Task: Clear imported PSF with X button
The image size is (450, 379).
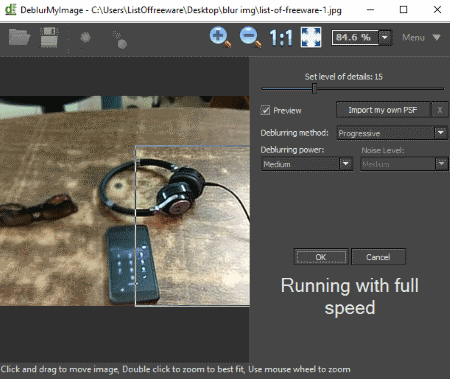Action: click(440, 110)
